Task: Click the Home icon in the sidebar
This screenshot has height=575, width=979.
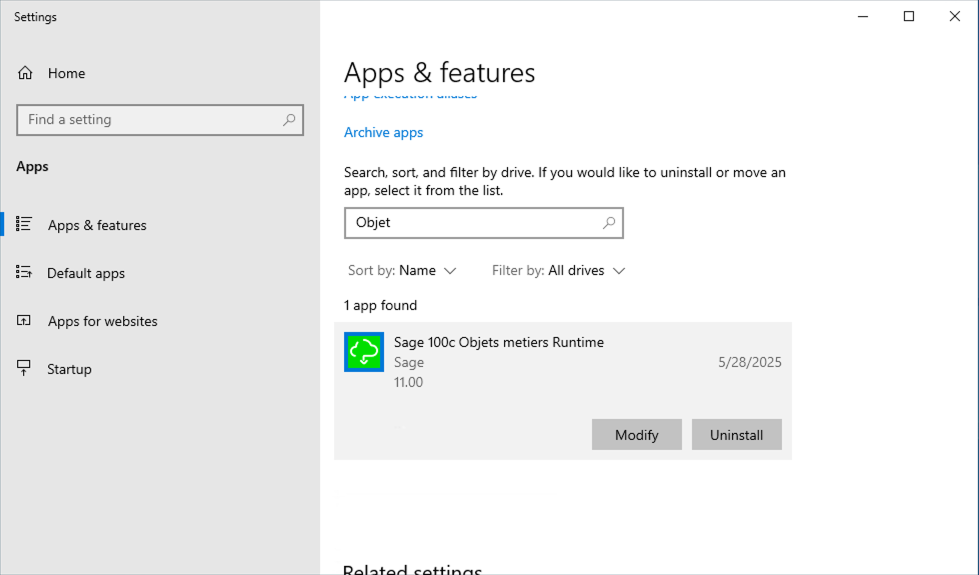Action: tap(25, 73)
